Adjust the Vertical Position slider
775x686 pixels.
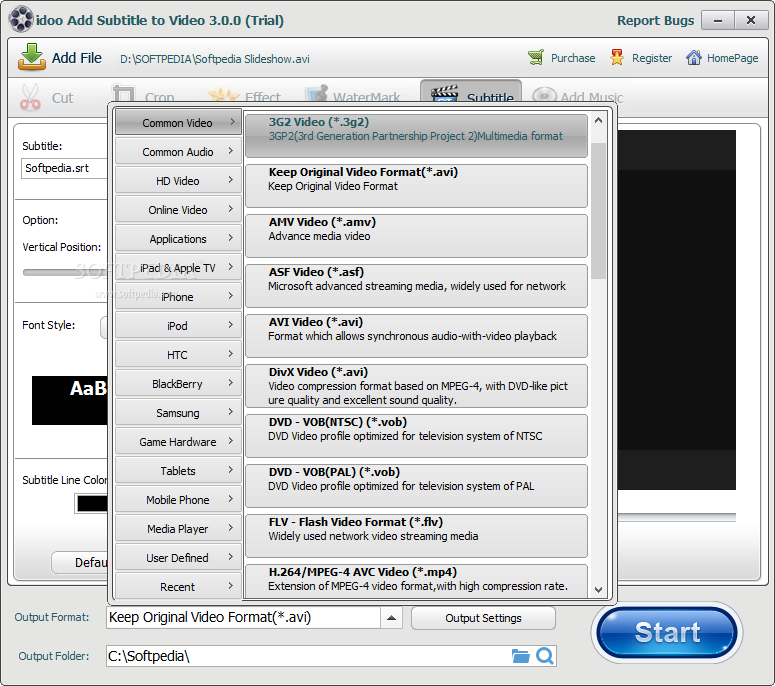(65, 272)
